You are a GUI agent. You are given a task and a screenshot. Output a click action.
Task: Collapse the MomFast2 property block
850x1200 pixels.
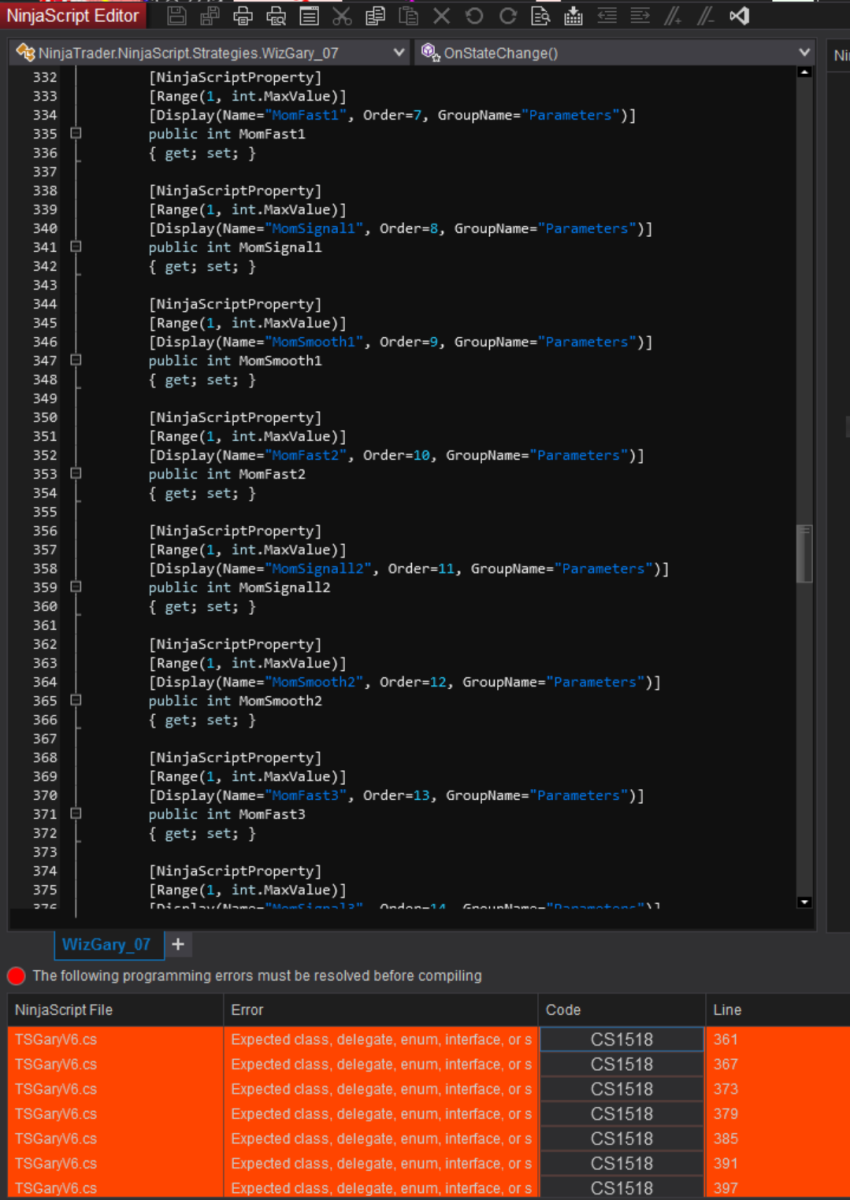(x=75, y=474)
